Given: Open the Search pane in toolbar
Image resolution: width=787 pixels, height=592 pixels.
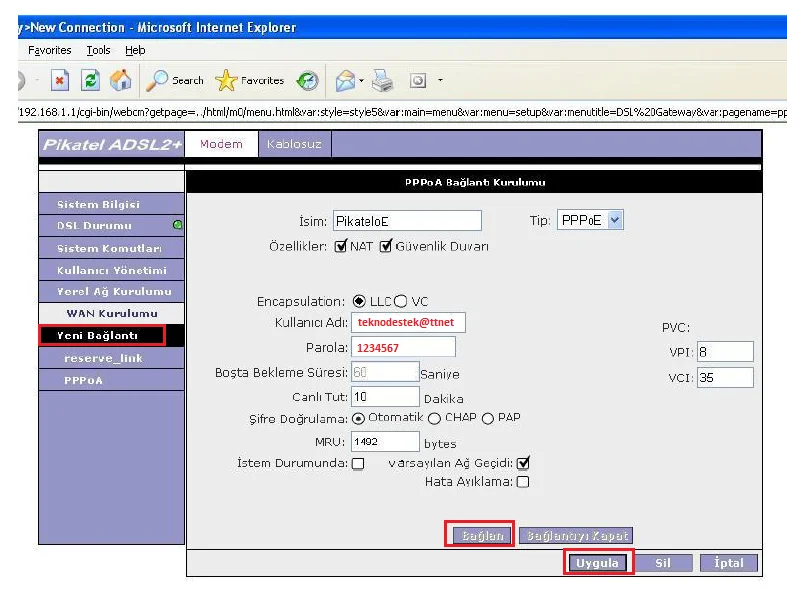Looking at the screenshot, I should pyautogui.click(x=176, y=80).
